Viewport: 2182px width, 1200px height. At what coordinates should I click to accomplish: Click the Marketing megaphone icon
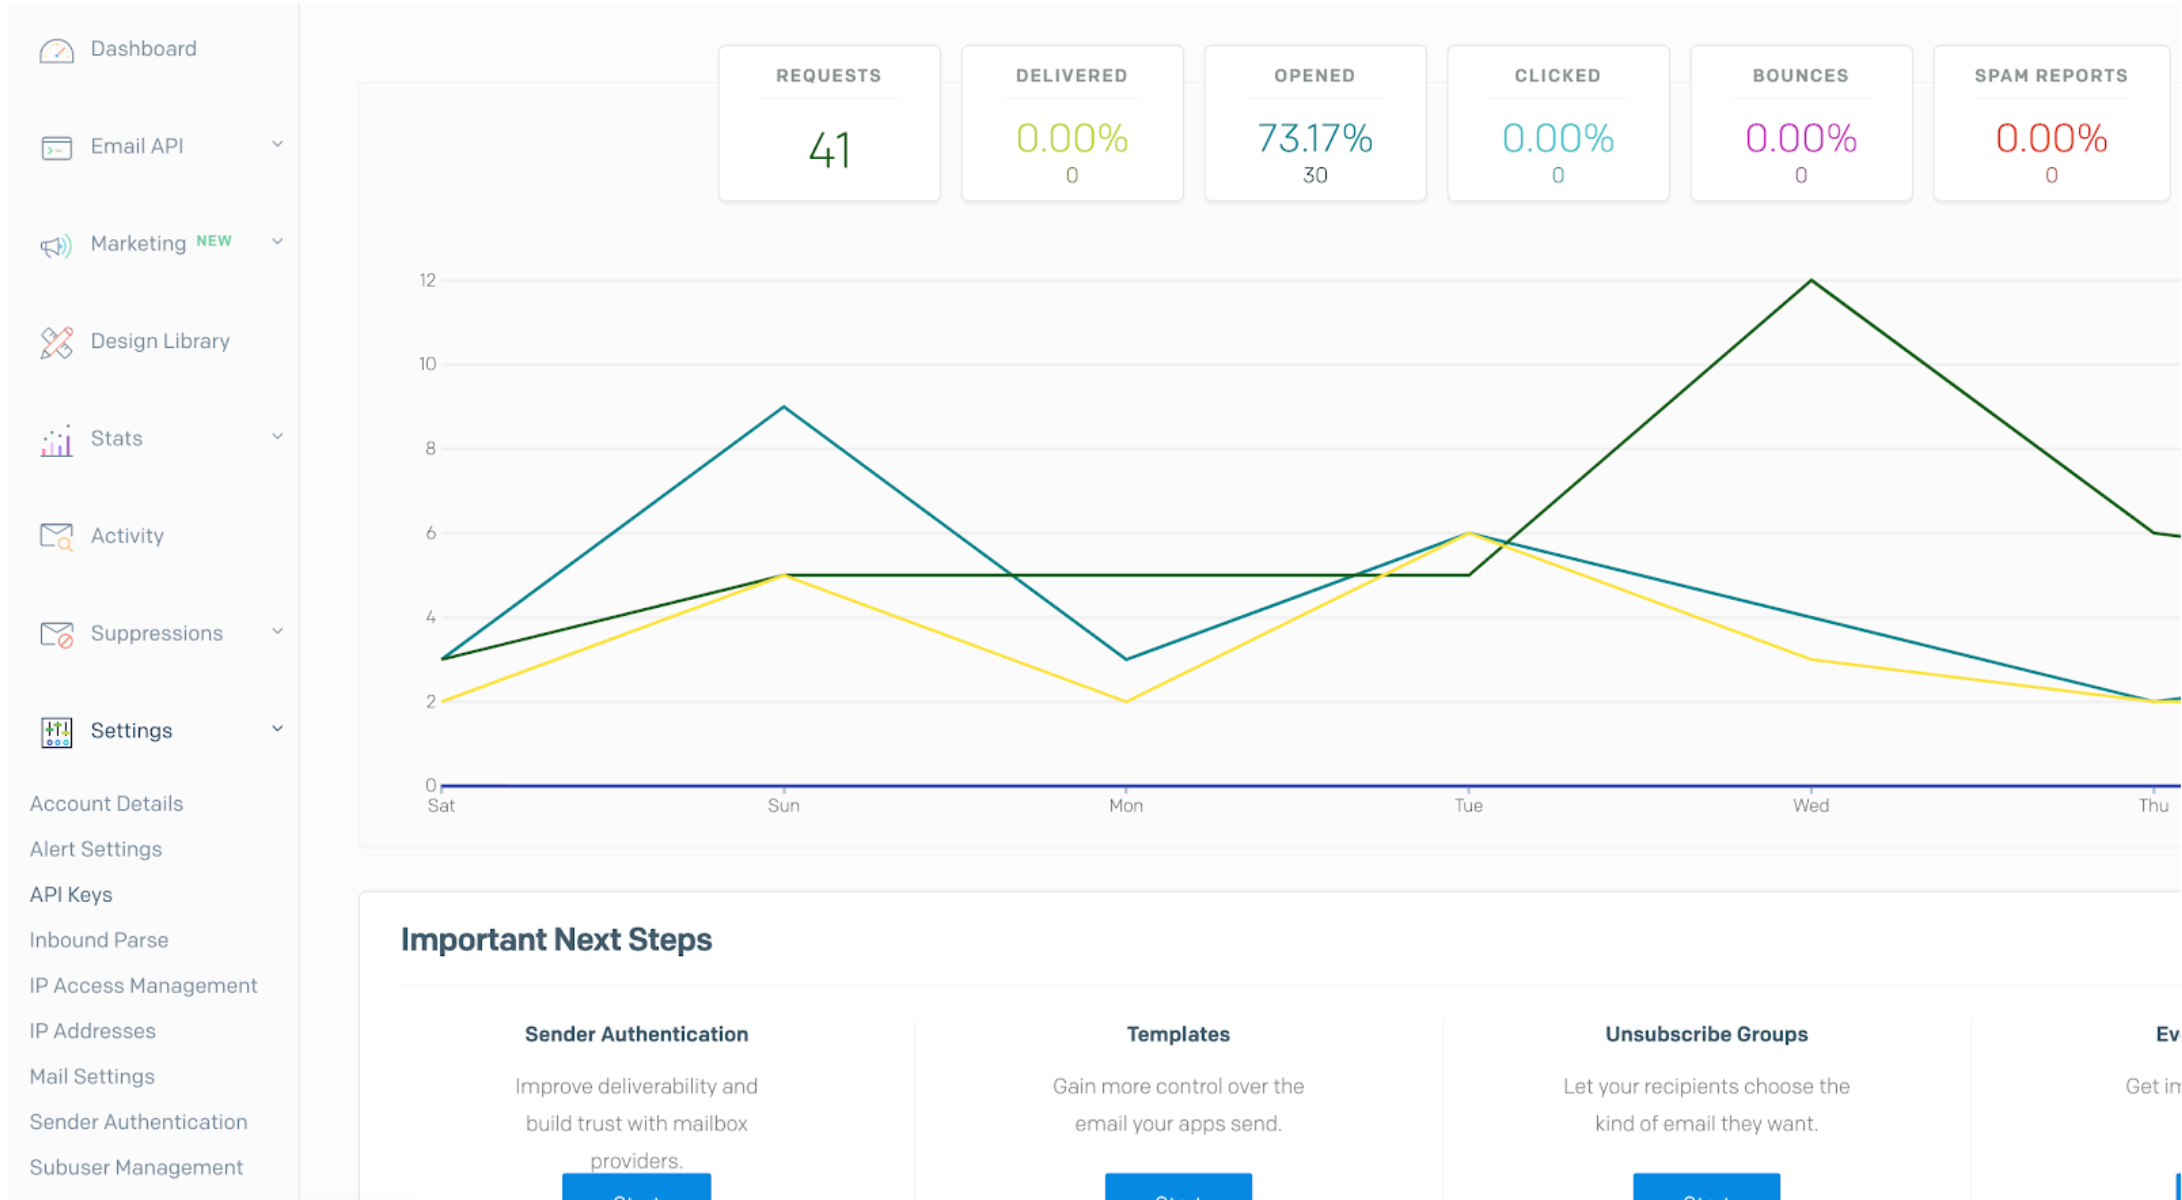(56, 245)
